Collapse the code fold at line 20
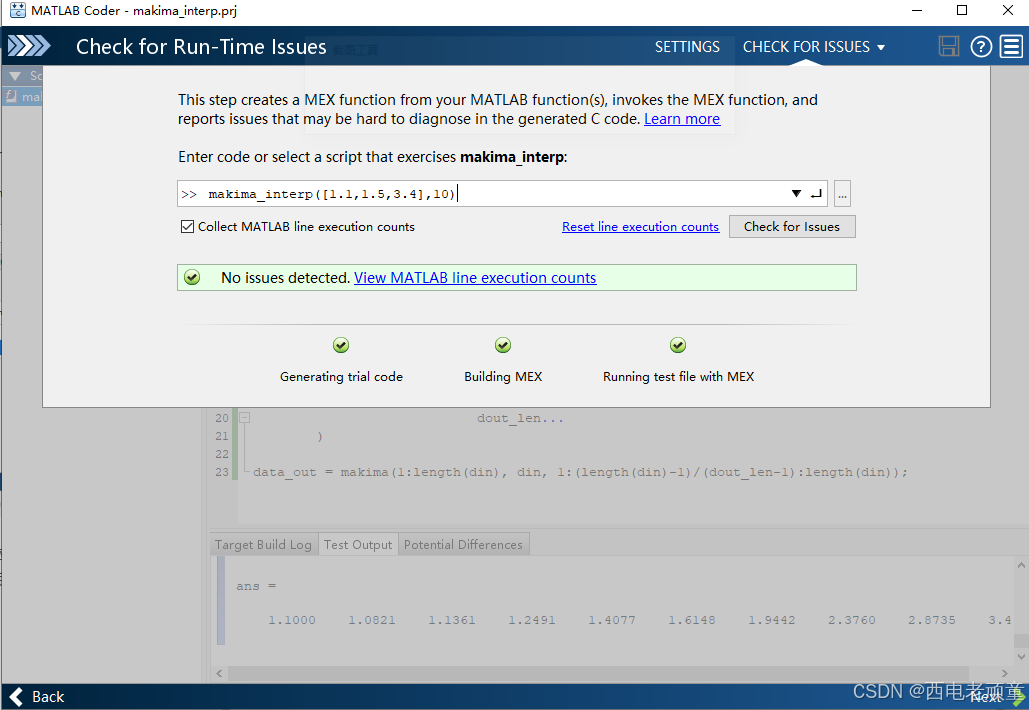The height and width of the screenshot is (710, 1029). 245,417
